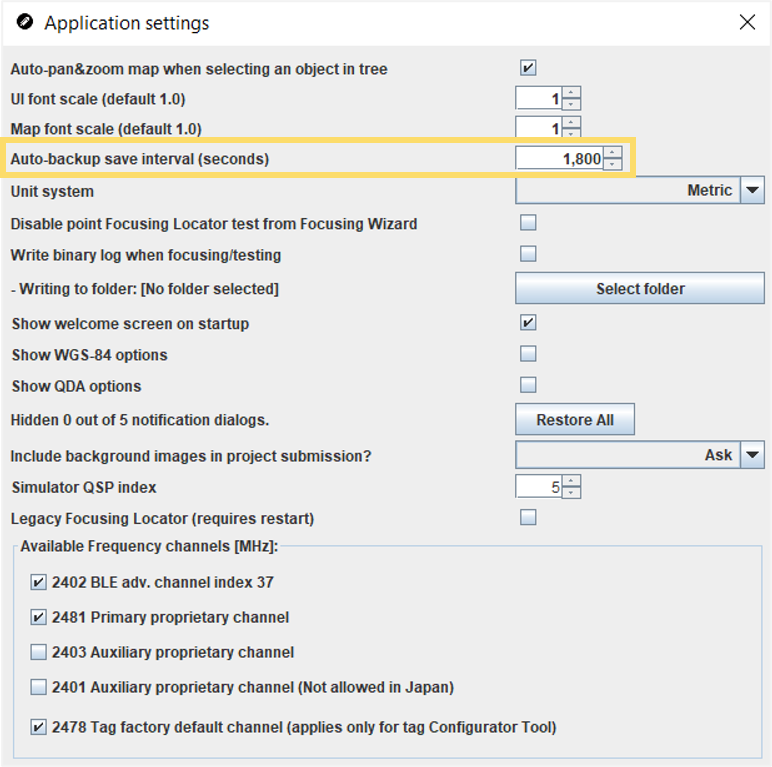Check 2403 Auxiliary proprietary channel
The height and width of the screenshot is (767, 772).
[x=38, y=652]
